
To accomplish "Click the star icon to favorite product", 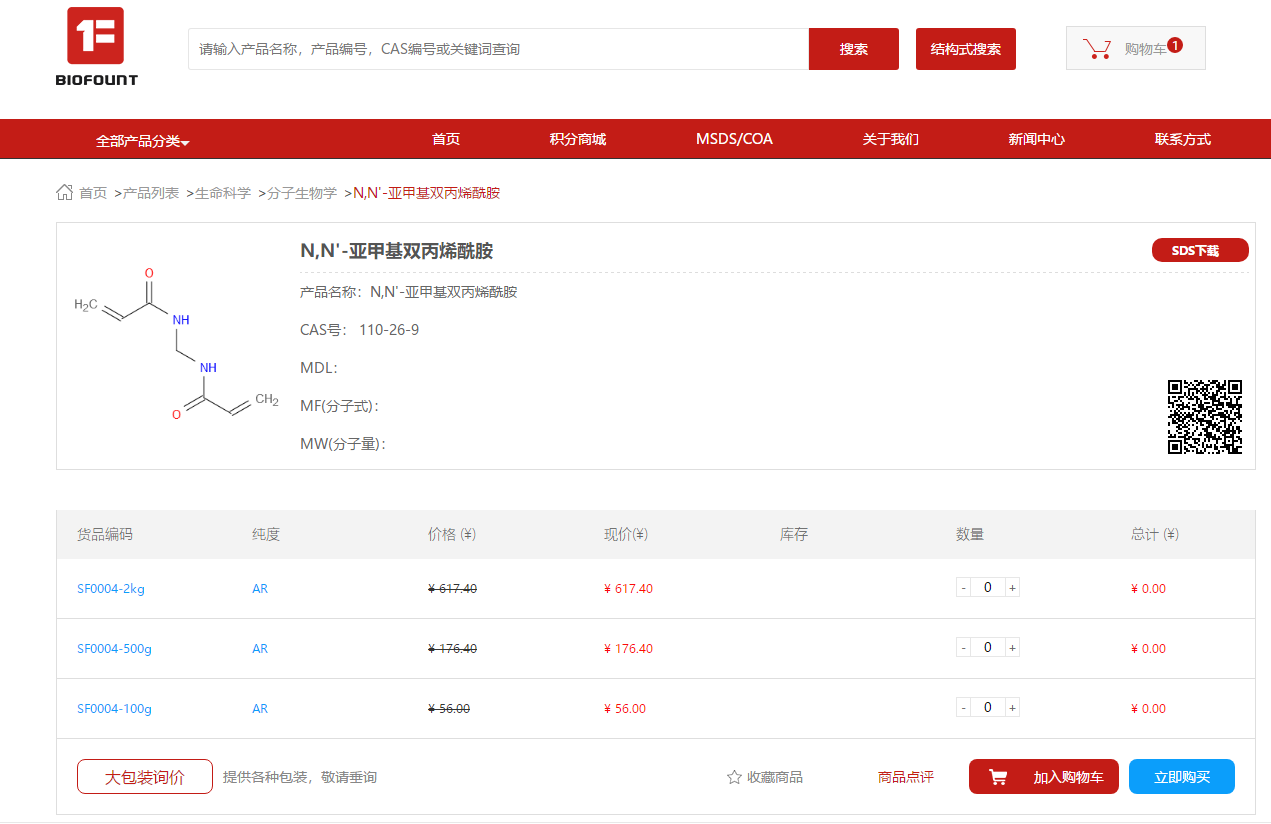I will (734, 777).
